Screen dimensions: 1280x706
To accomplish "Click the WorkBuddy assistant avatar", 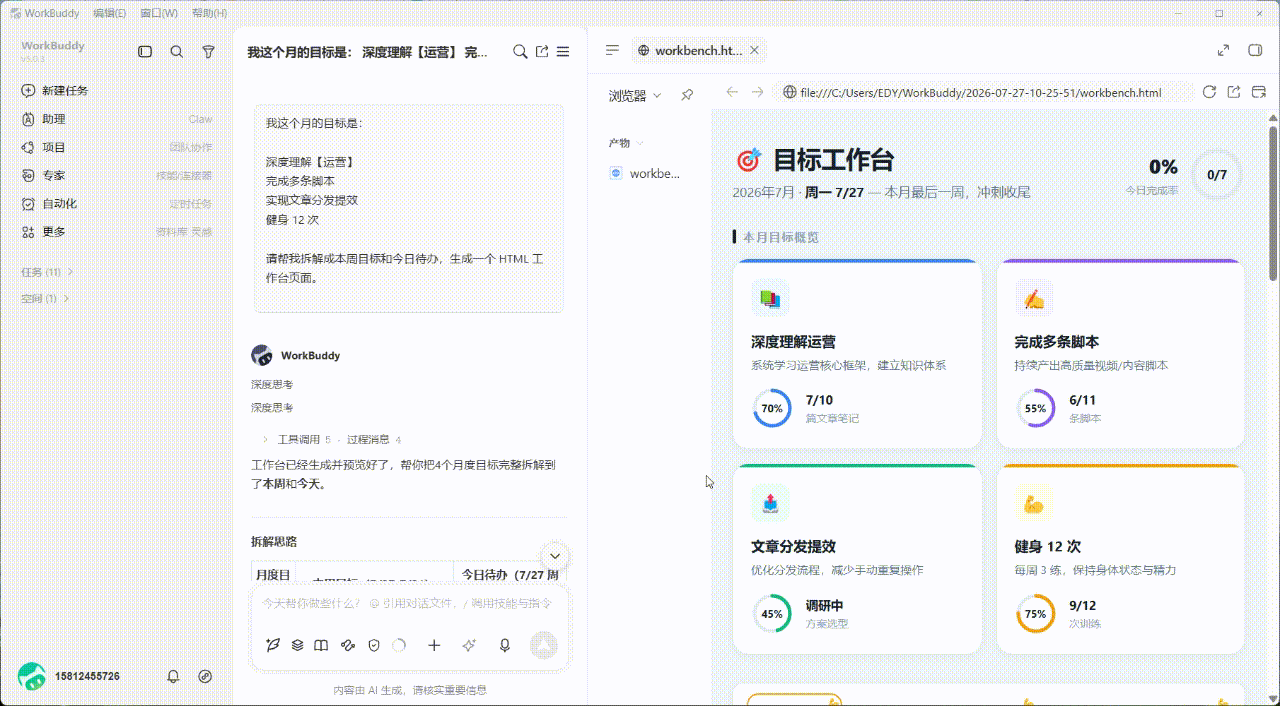I will [x=262, y=355].
